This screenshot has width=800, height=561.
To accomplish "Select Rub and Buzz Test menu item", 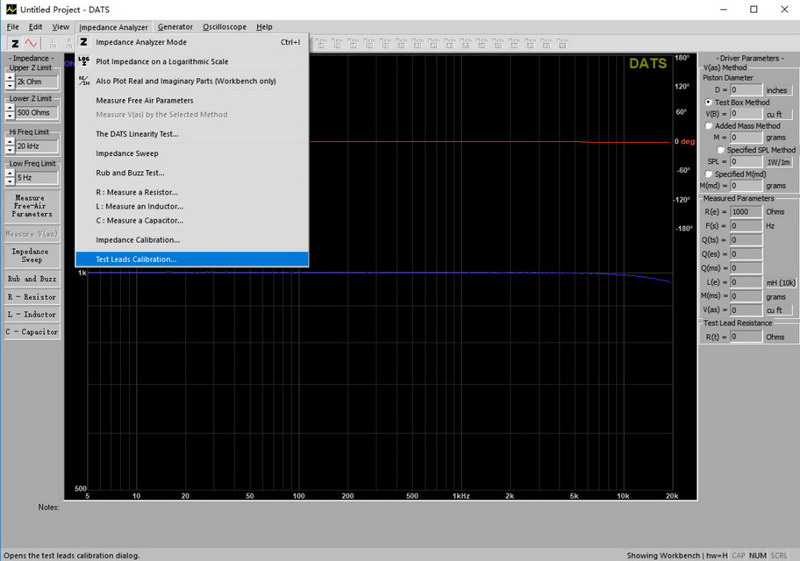I will pos(130,173).
